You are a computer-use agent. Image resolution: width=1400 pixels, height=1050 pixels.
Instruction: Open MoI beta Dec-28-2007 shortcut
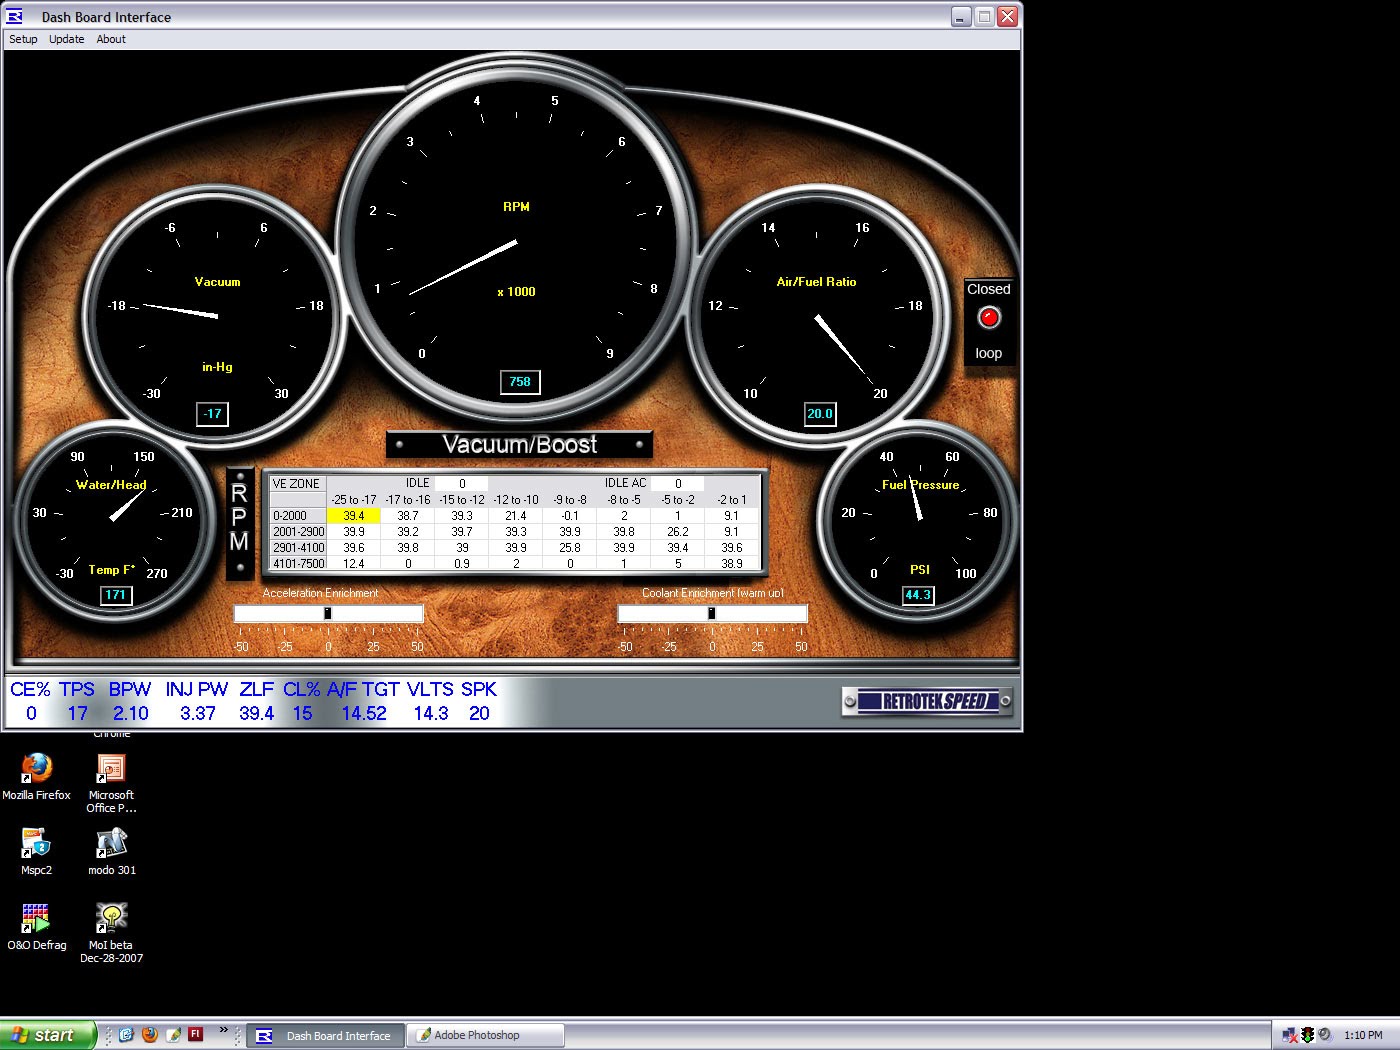[111, 916]
